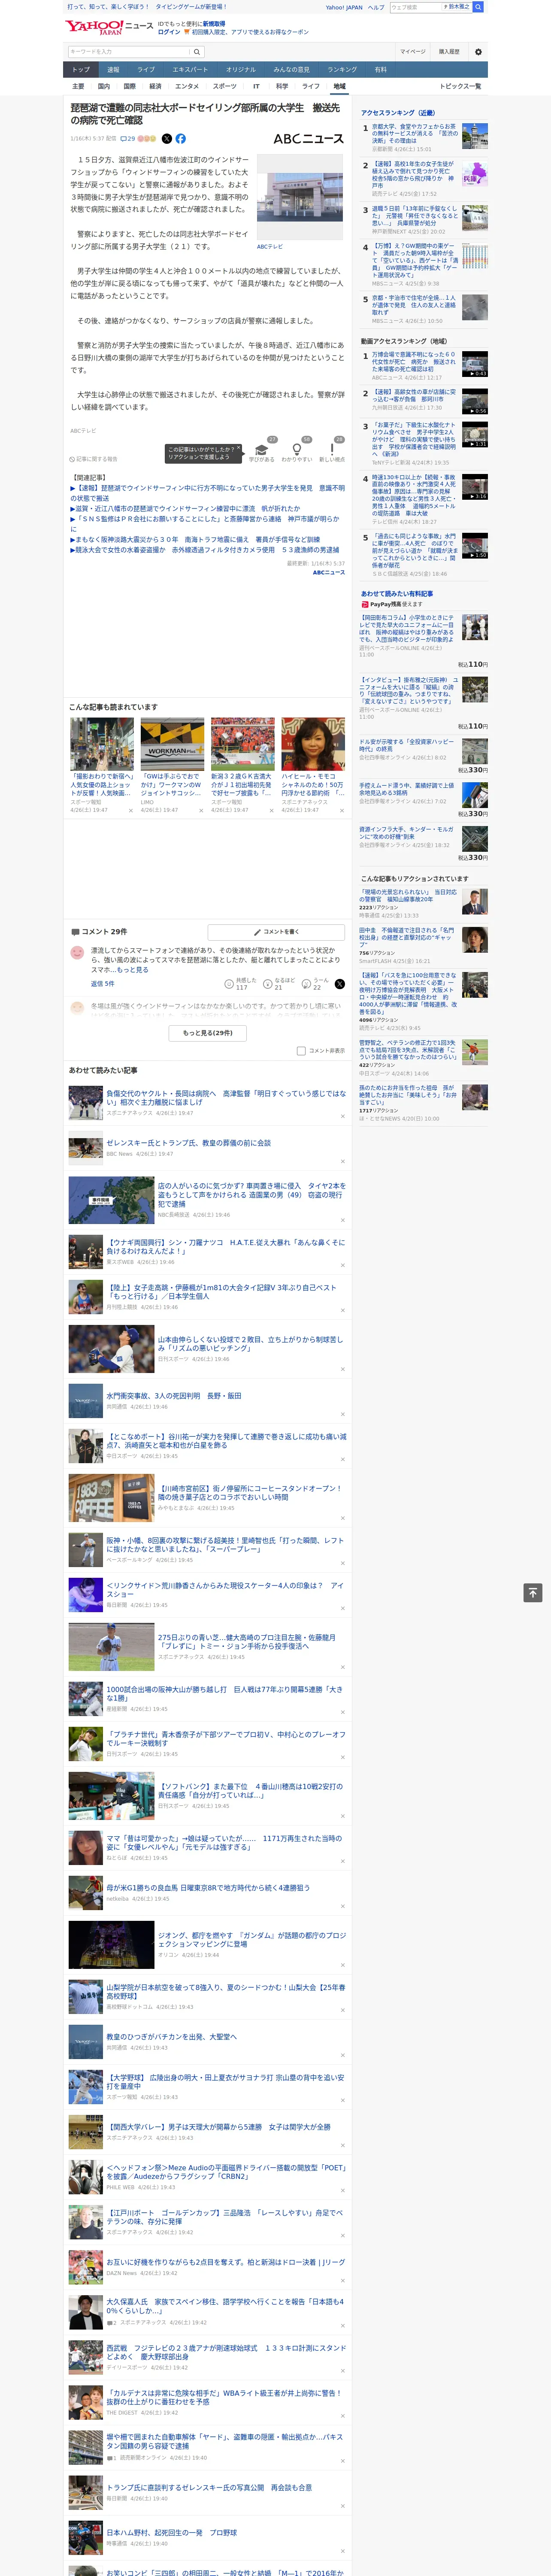Expand replies via 返信 5件

pyautogui.click(x=102, y=984)
